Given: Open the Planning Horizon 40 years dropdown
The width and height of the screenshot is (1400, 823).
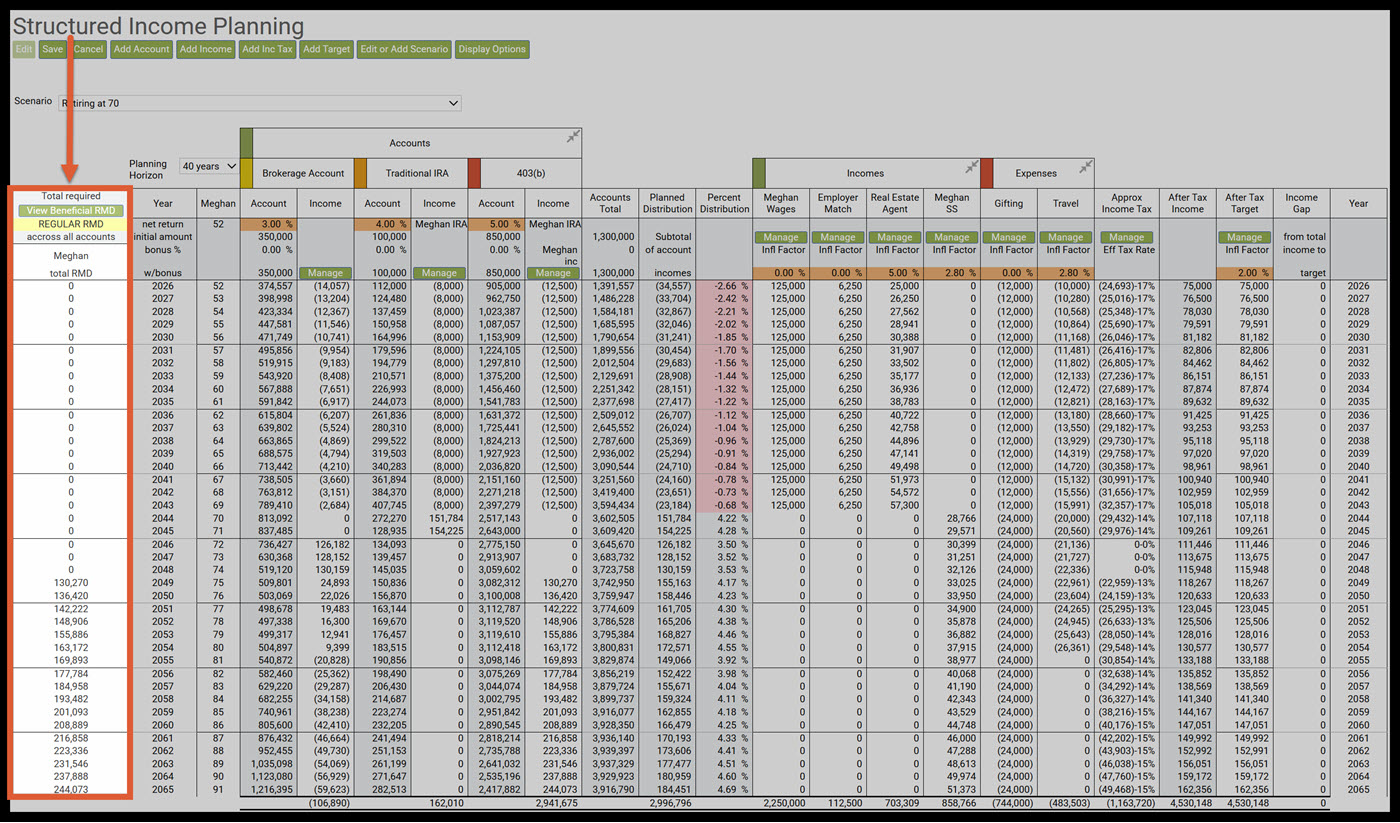Looking at the screenshot, I should (208, 166).
